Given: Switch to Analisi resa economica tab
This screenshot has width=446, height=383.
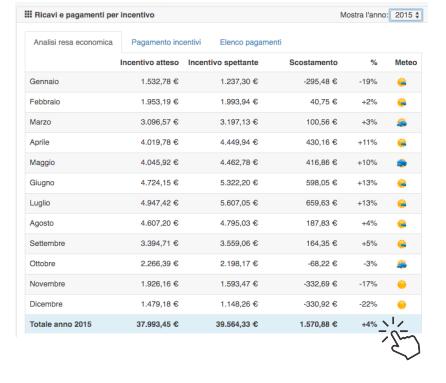Looking at the screenshot, I should tap(73, 42).
